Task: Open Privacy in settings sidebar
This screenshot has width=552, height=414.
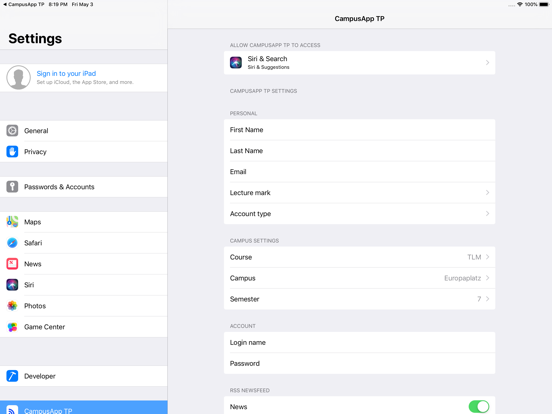Action: tap(83, 152)
